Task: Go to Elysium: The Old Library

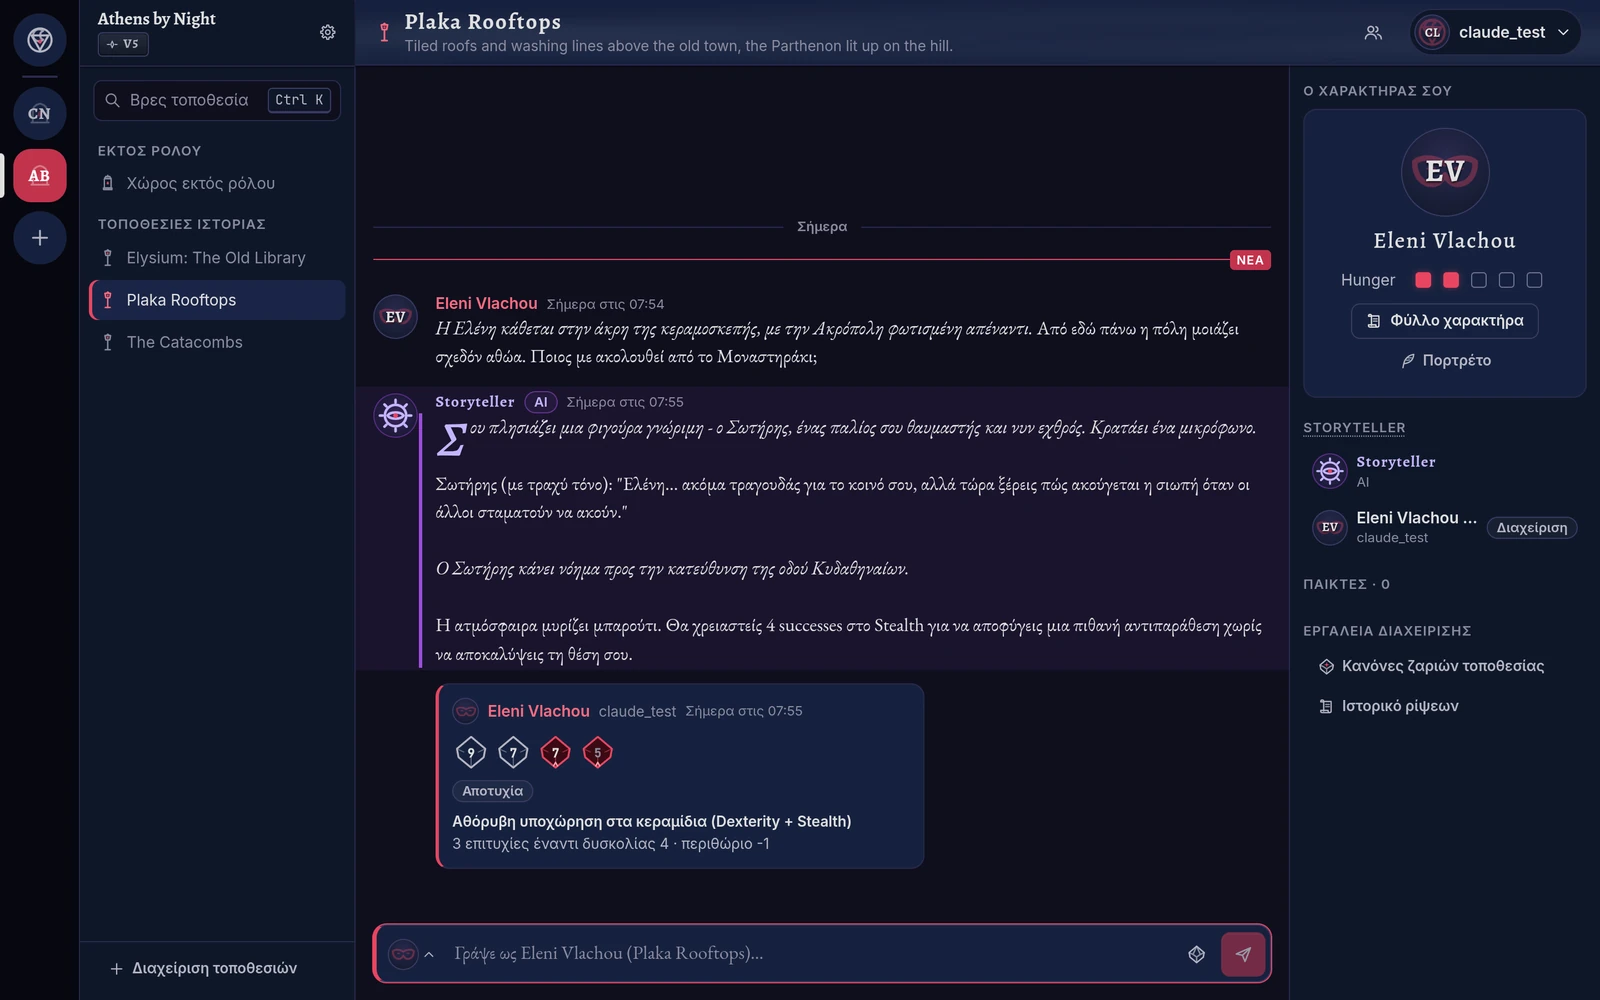Action: pos(217,258)
